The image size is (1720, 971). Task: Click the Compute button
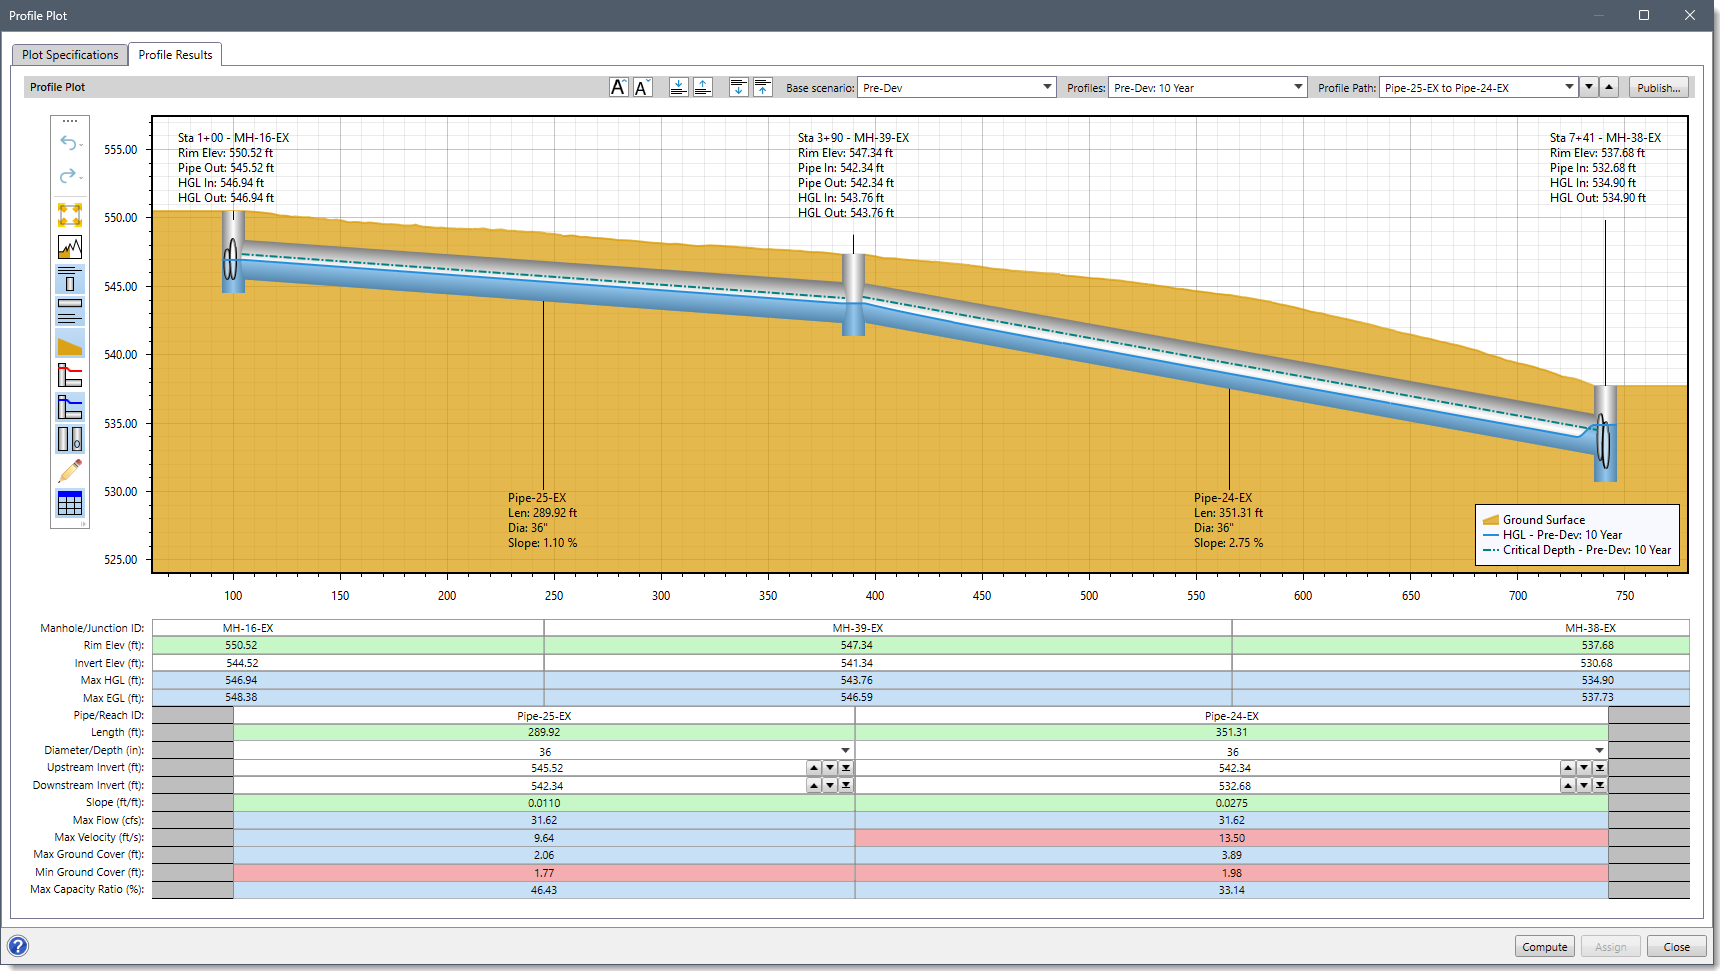pos(1544,946)
